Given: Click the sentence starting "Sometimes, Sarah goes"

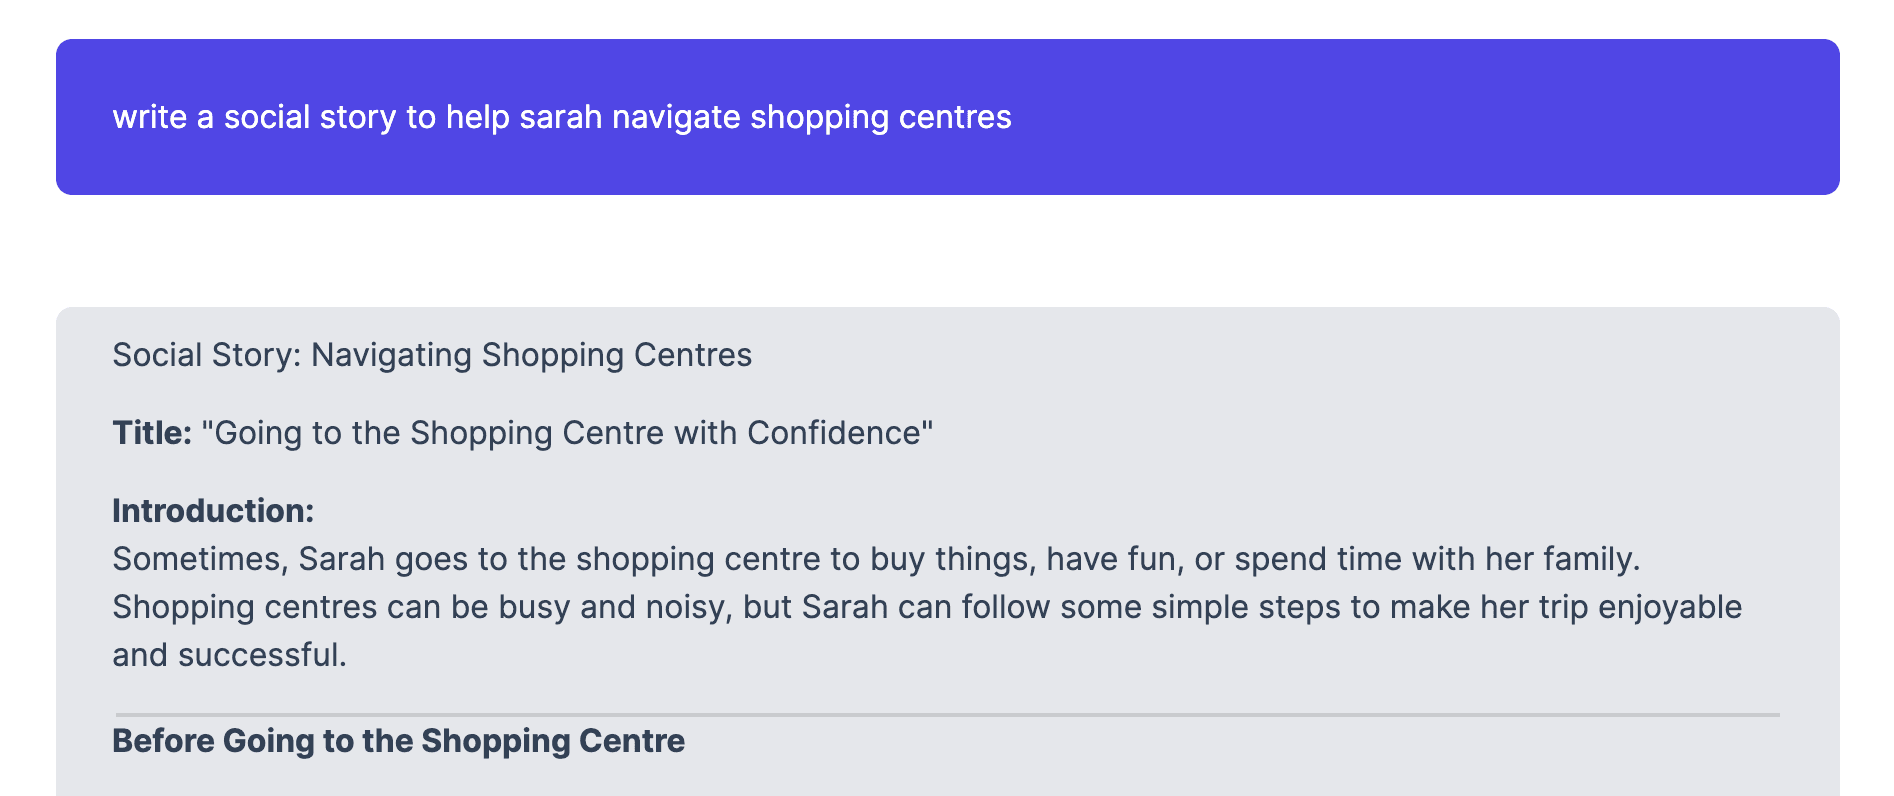Looking at the screenshot, I should [876, 559].
